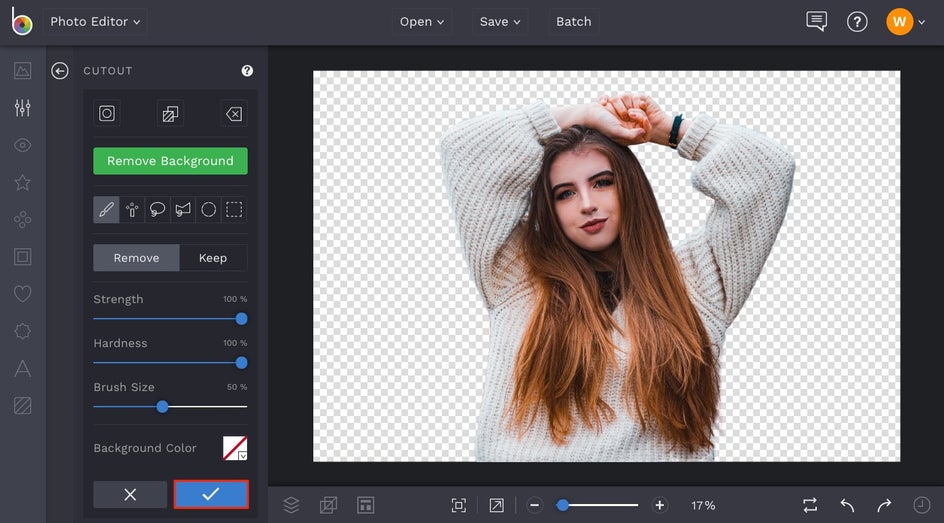This screenshot has height=523, width=944.
Task: Choose the rectangle selection tool
Action: coord(234,210)
